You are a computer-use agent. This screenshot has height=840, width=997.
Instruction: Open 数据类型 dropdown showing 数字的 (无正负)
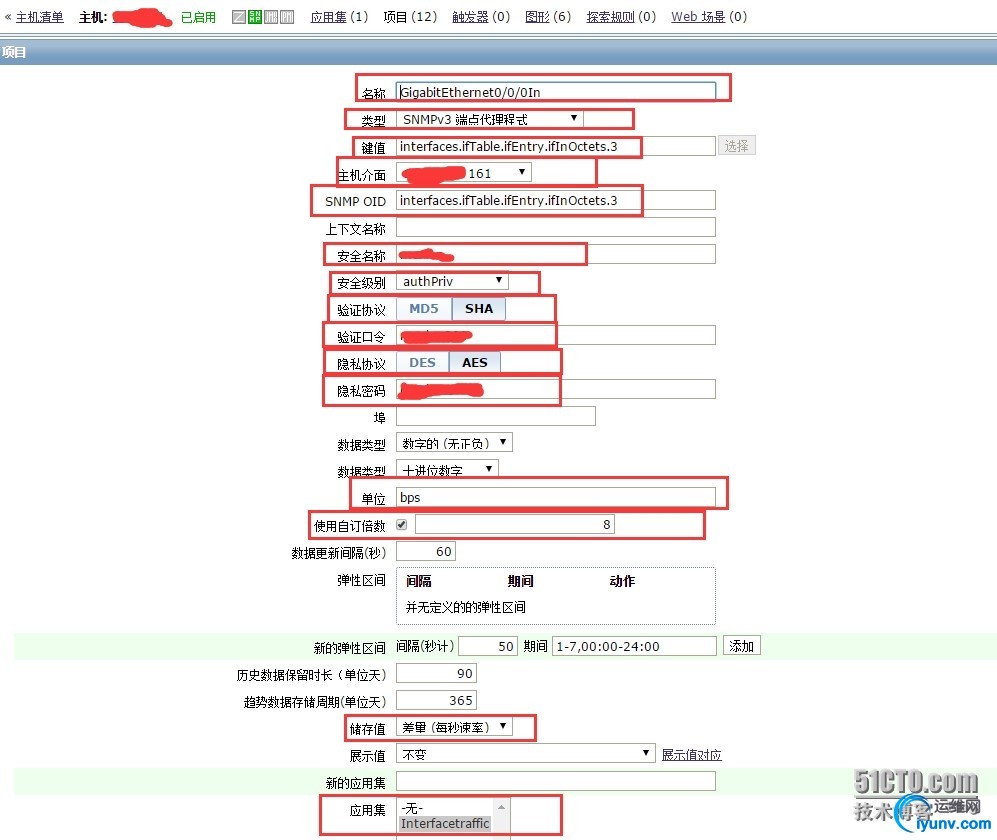[x=454, y=443]
